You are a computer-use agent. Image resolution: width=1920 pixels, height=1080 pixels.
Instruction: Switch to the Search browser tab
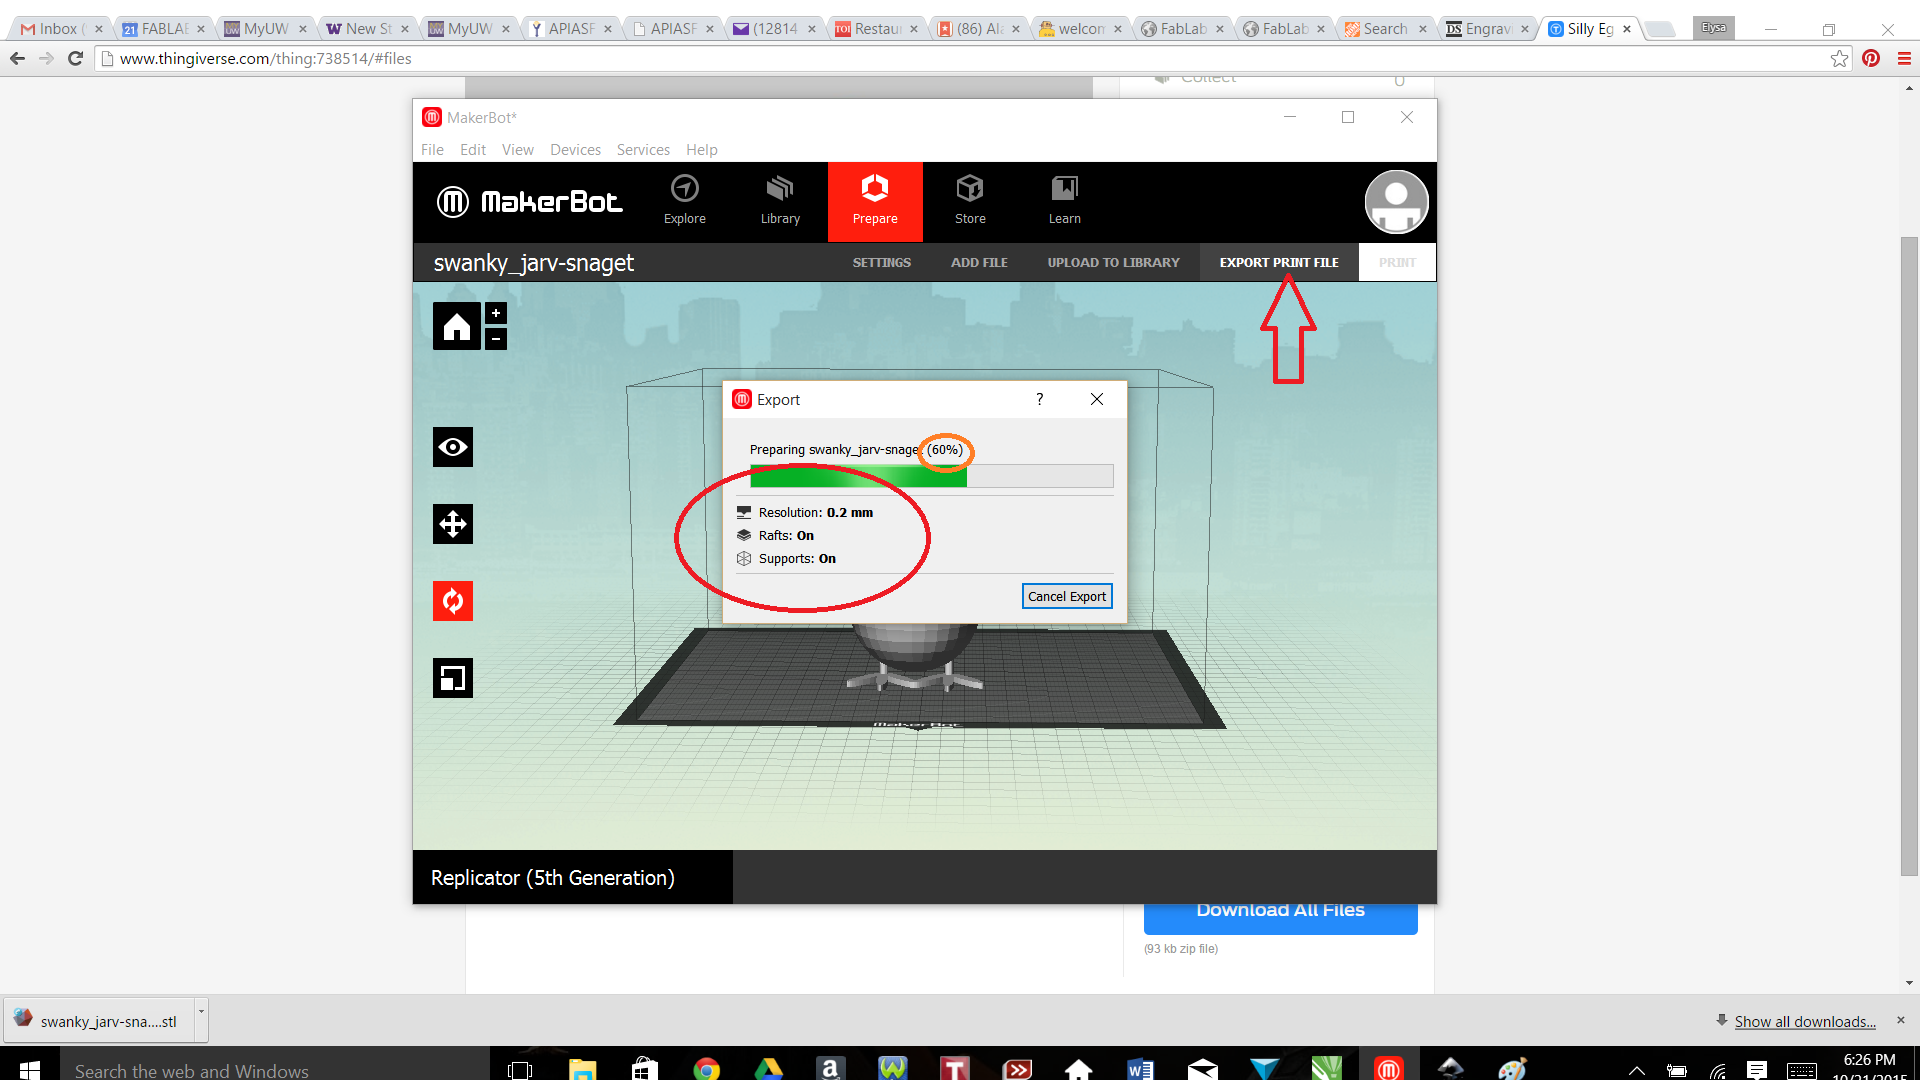[1385, 29]
